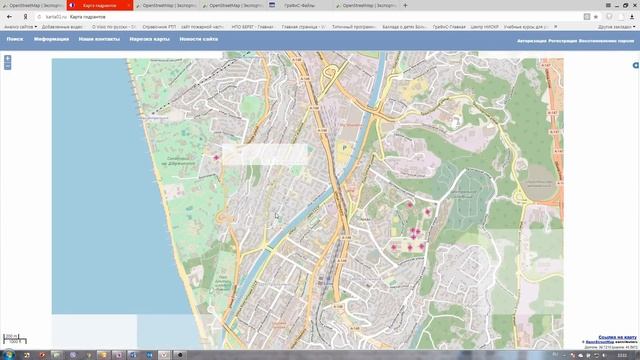Open the Типичный програм... bookmark
The height and width of the screenshot is (360, 640).
[x=353, y=27]
